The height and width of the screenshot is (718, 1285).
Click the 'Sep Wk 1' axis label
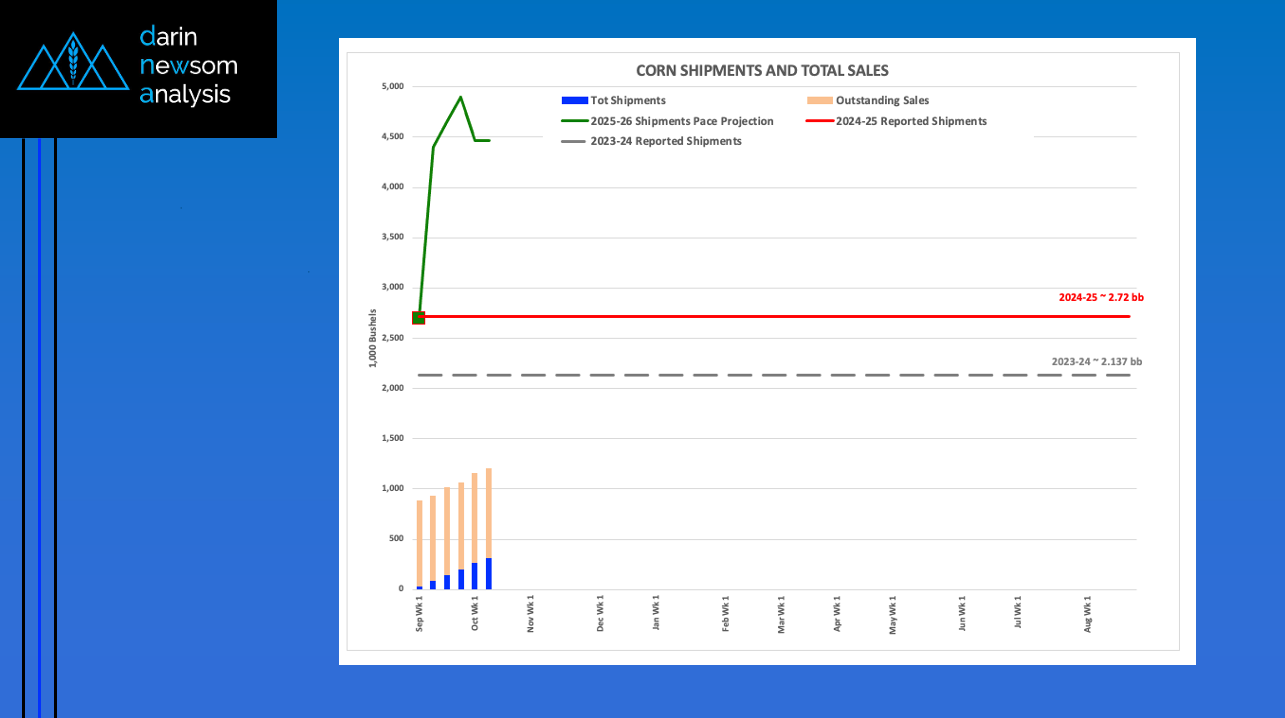click(420, 615)
